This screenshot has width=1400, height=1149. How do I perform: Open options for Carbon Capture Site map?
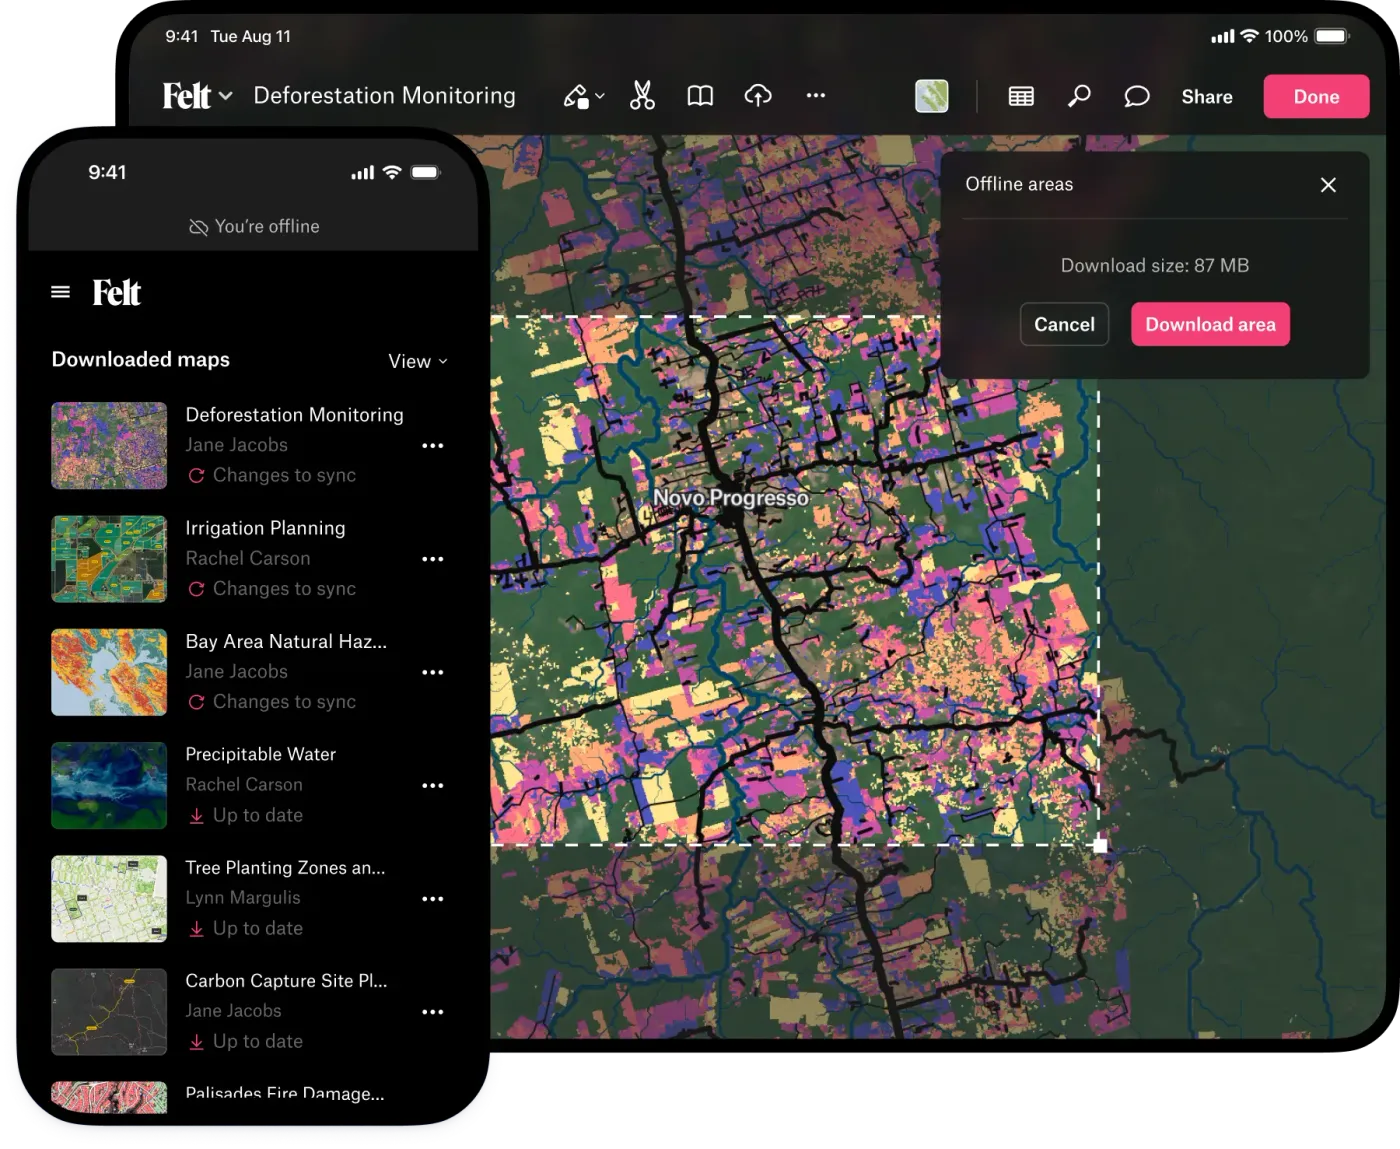pyautogui.click(x=433, y=1012)
